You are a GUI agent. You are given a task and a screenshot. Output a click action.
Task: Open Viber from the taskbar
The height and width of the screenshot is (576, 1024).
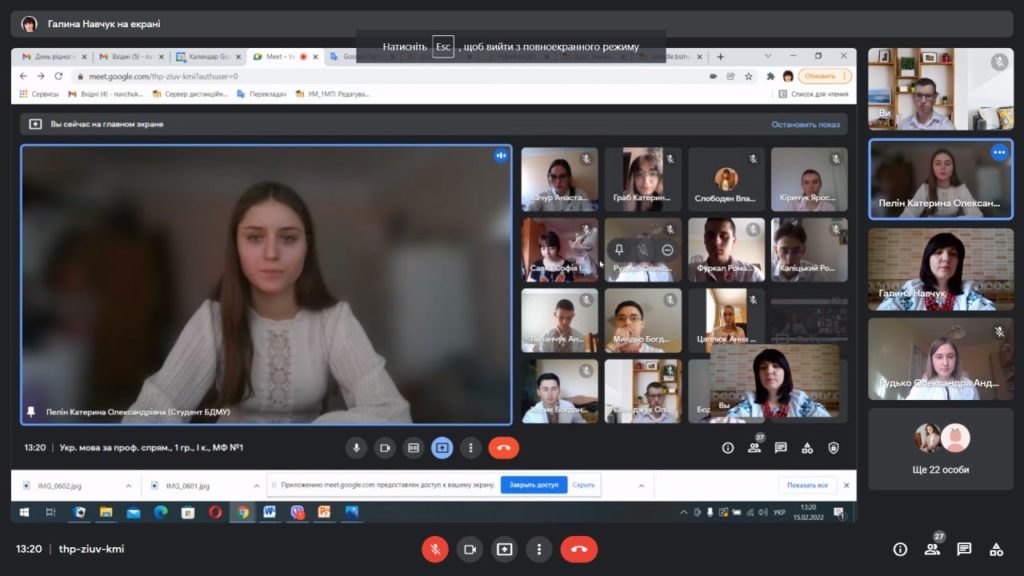click(x=297, y=513)
